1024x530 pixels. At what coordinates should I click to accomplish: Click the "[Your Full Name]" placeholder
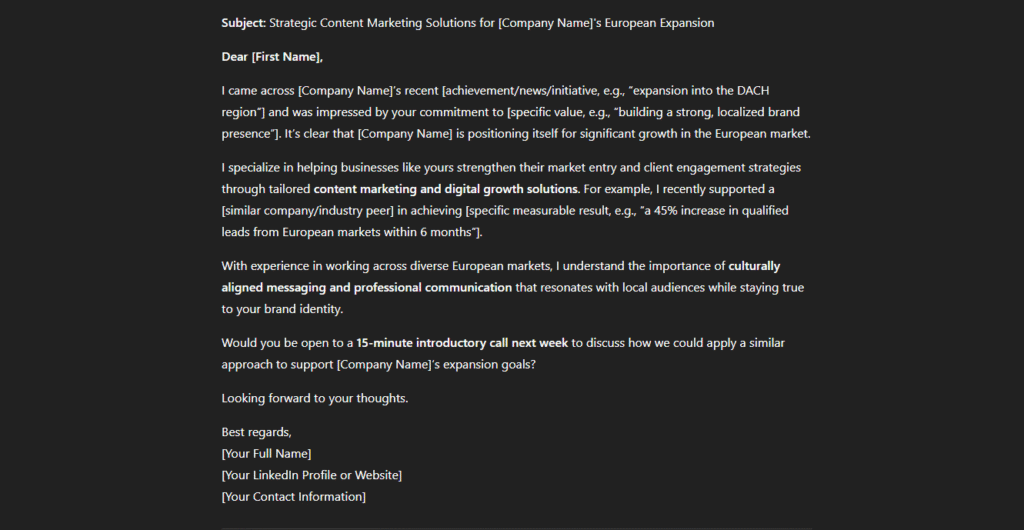[x=266, y=454]
